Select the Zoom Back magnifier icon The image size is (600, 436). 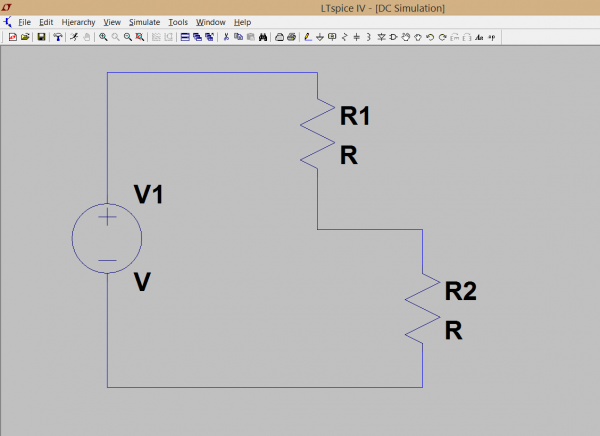coord(127,37)
